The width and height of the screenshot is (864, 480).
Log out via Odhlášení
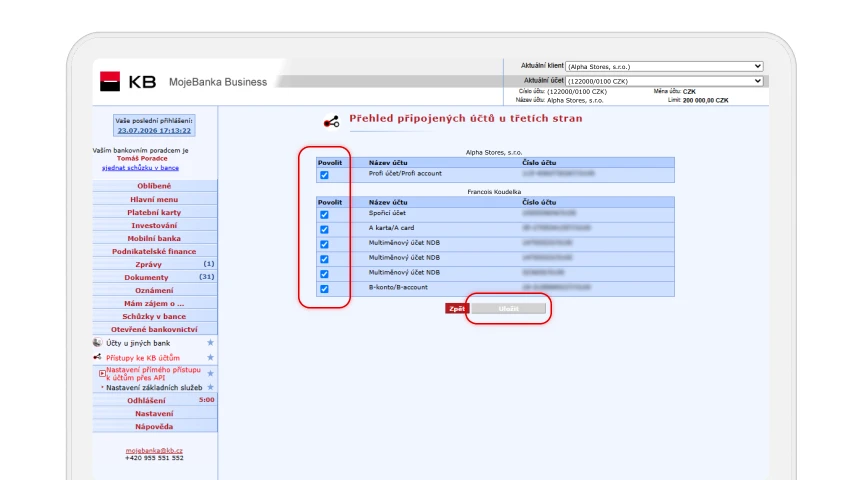coord(154,400)
